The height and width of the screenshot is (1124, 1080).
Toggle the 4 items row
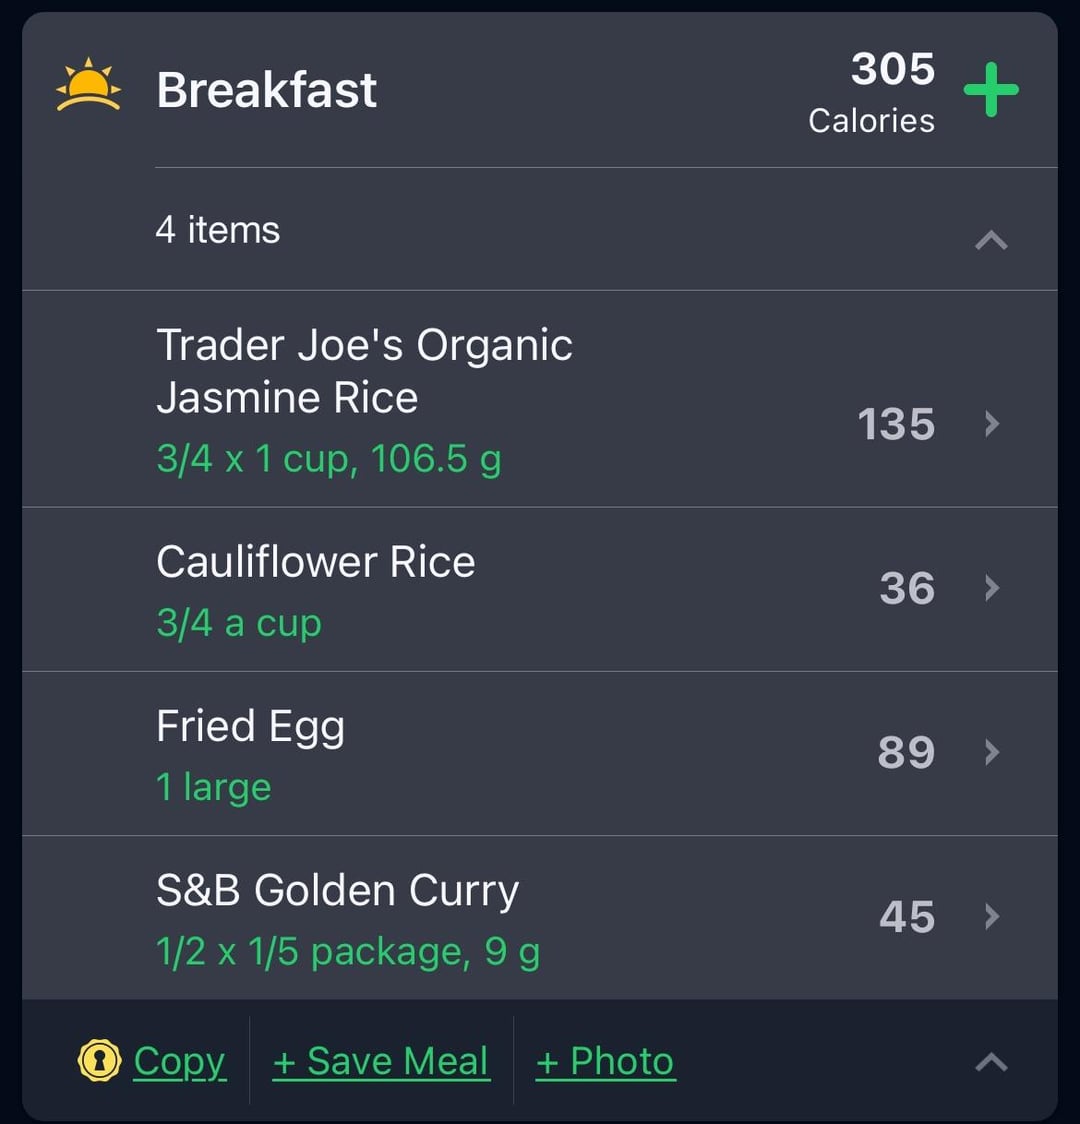tap(540, 229)
